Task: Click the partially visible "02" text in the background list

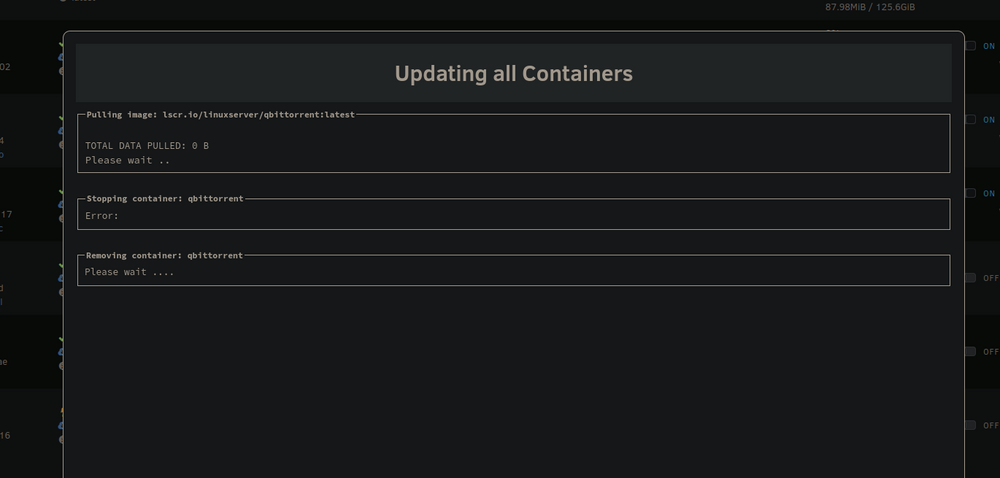Action: click(x=5, y=67)
